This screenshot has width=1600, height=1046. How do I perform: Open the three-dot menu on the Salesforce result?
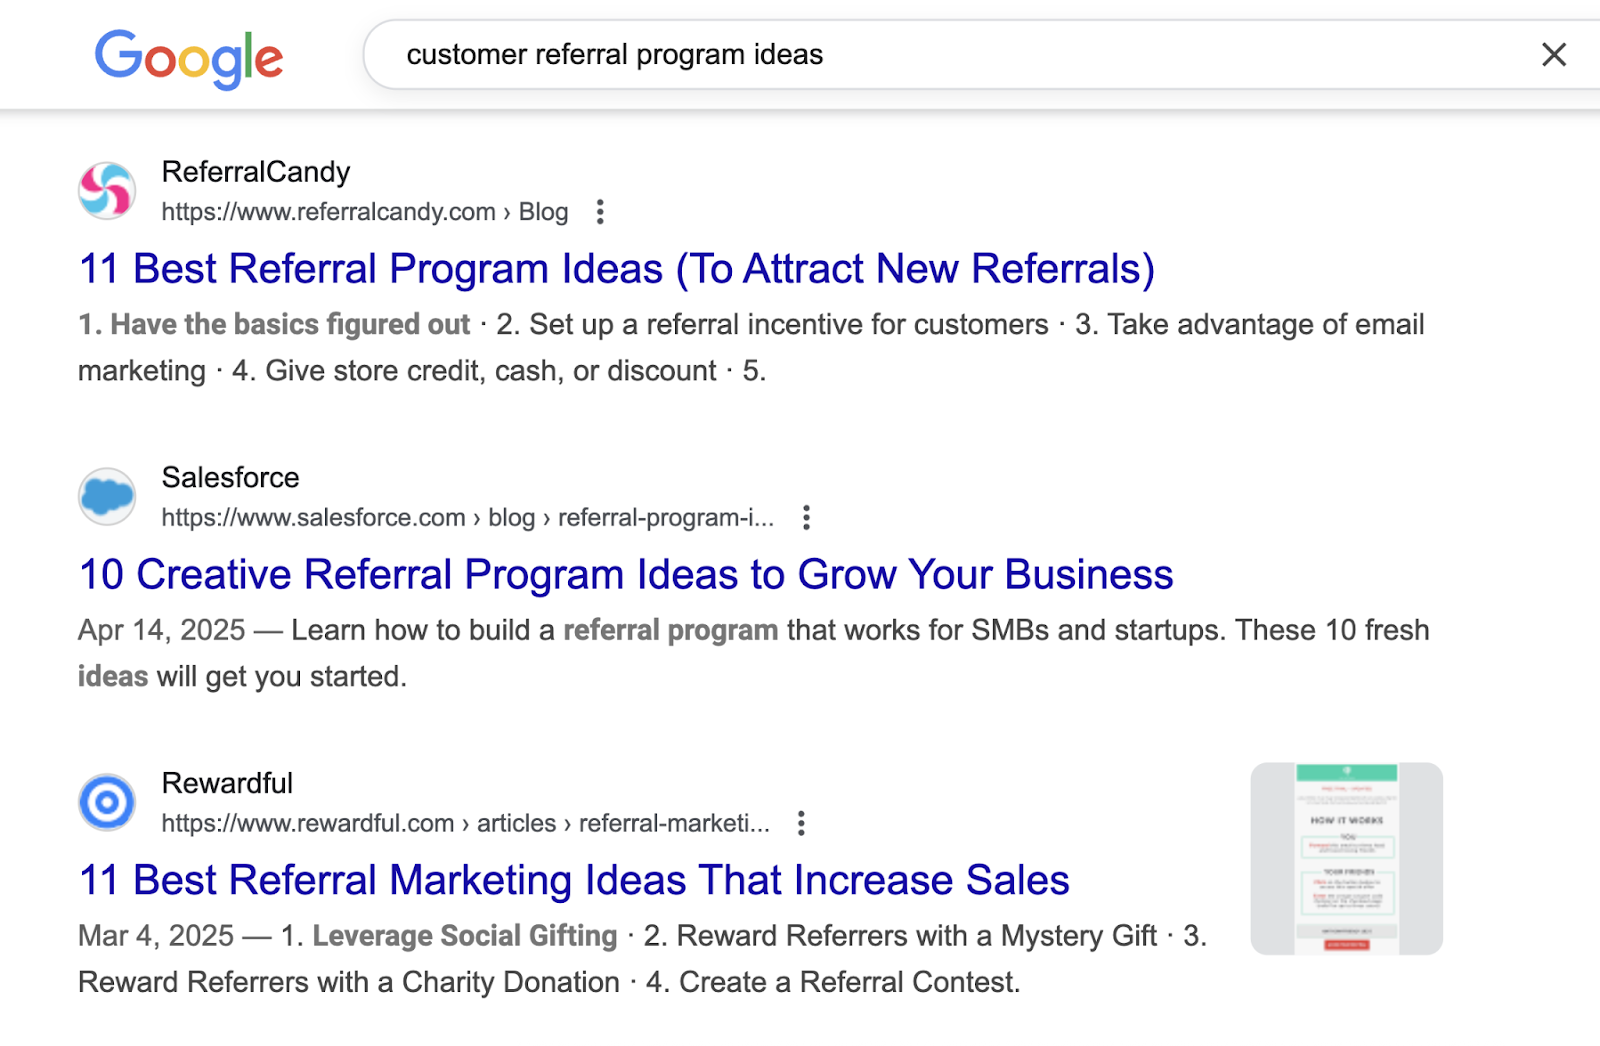click(x=806, y=518)
